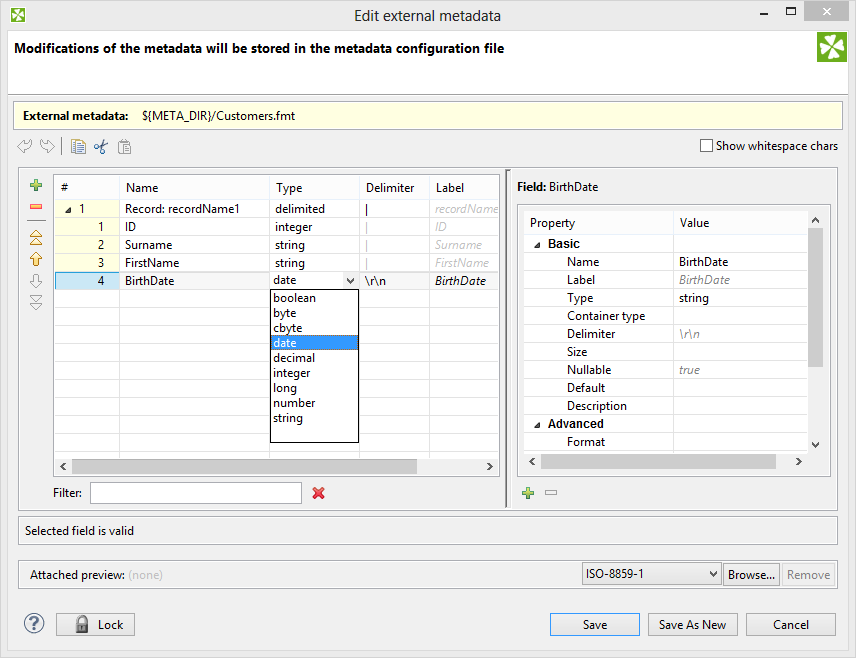The image size is (856, 658).
Task: Add a new field with green plus
Action: coord(36,185)
